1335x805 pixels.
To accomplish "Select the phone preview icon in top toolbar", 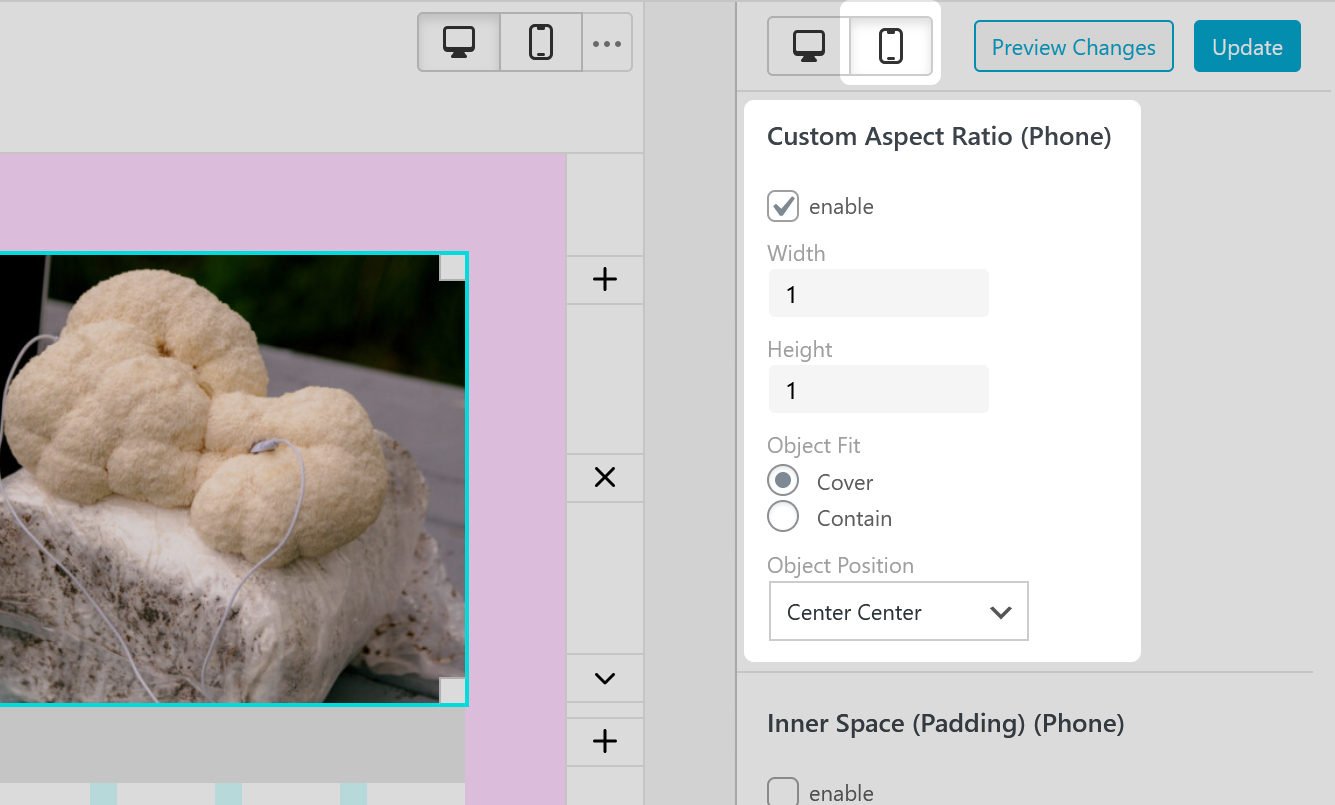I will (540, 42).
